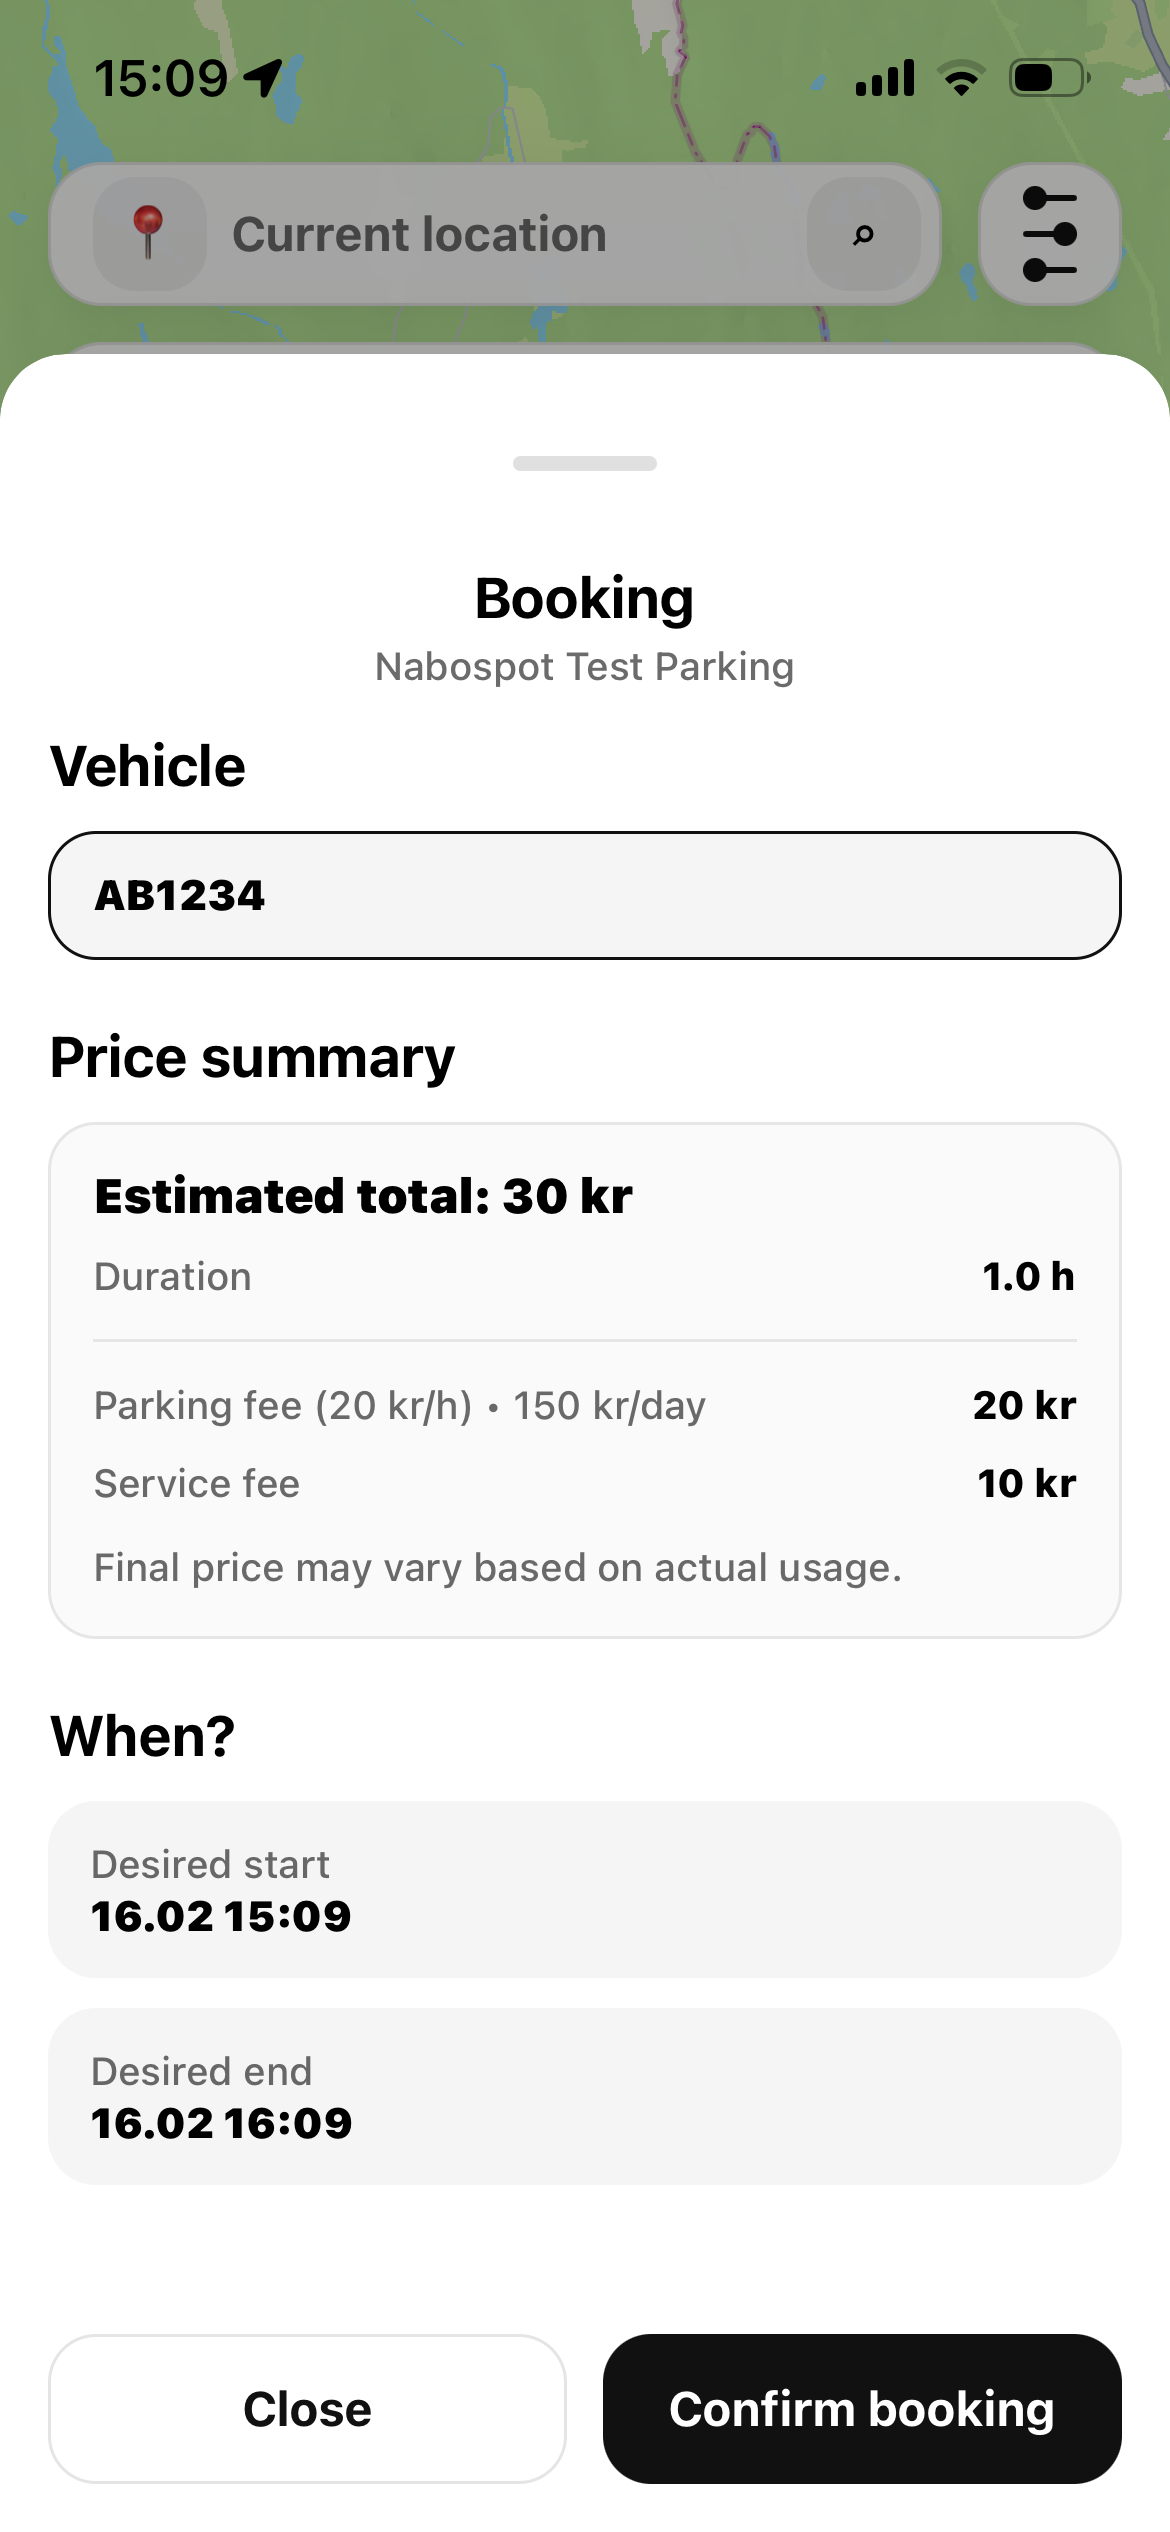Screen dimensions: 1170x2532
Task: Open the Desired end time picker
Action: (585, 2096)
